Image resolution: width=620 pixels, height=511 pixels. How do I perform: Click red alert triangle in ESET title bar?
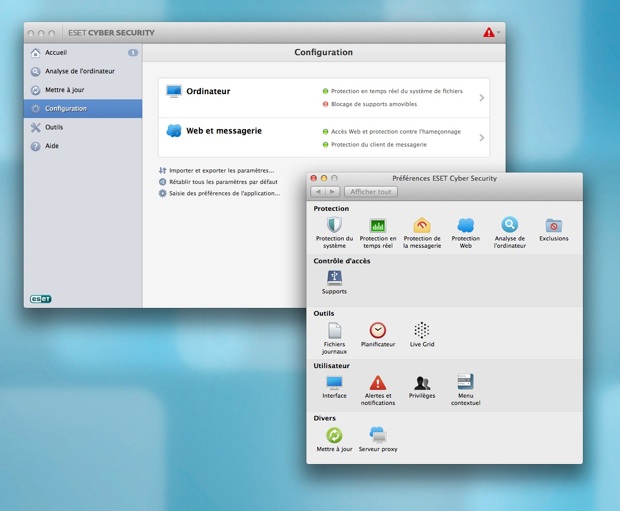click(489, 32)
